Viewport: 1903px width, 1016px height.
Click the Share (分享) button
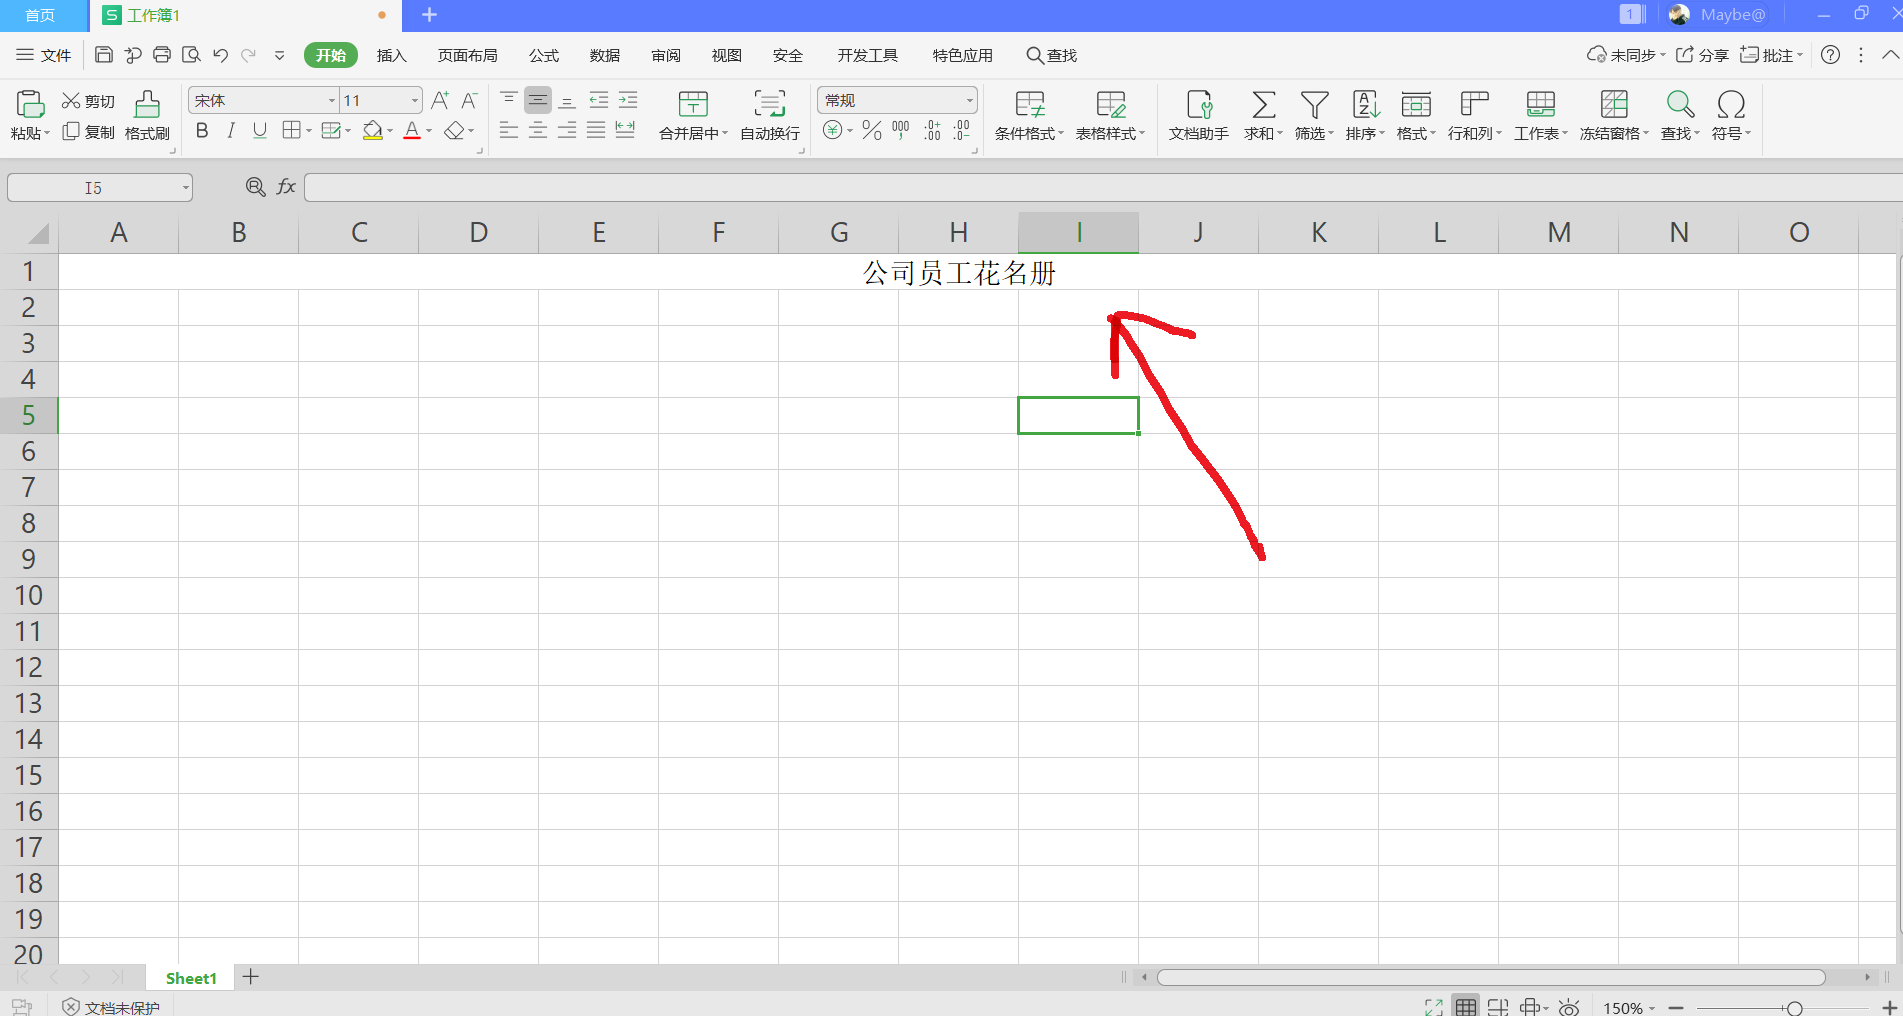coord(1702,55)
